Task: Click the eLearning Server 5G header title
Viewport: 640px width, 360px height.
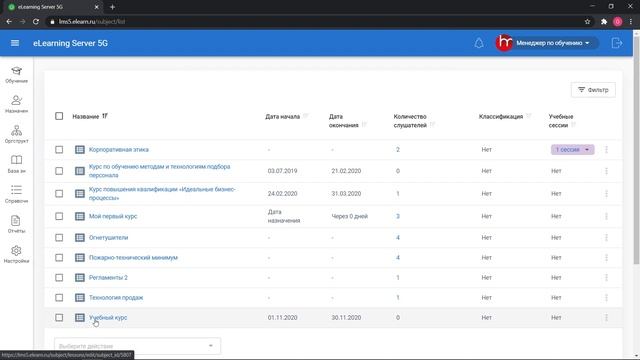Action: [x=70, y=43]
